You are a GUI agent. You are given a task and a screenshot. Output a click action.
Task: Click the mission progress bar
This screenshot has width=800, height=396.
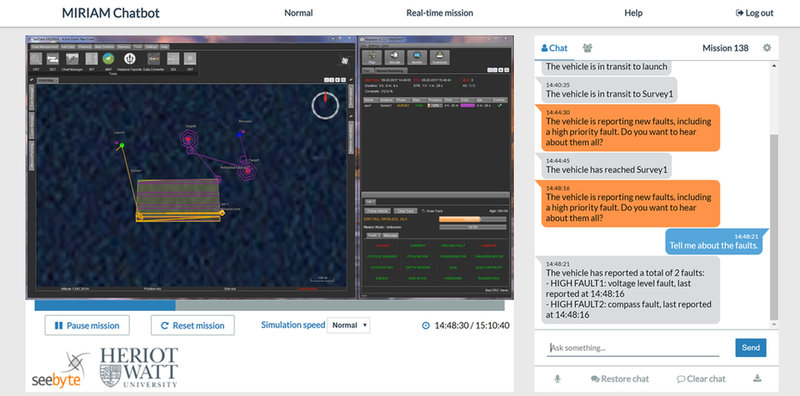pos(269,305)
